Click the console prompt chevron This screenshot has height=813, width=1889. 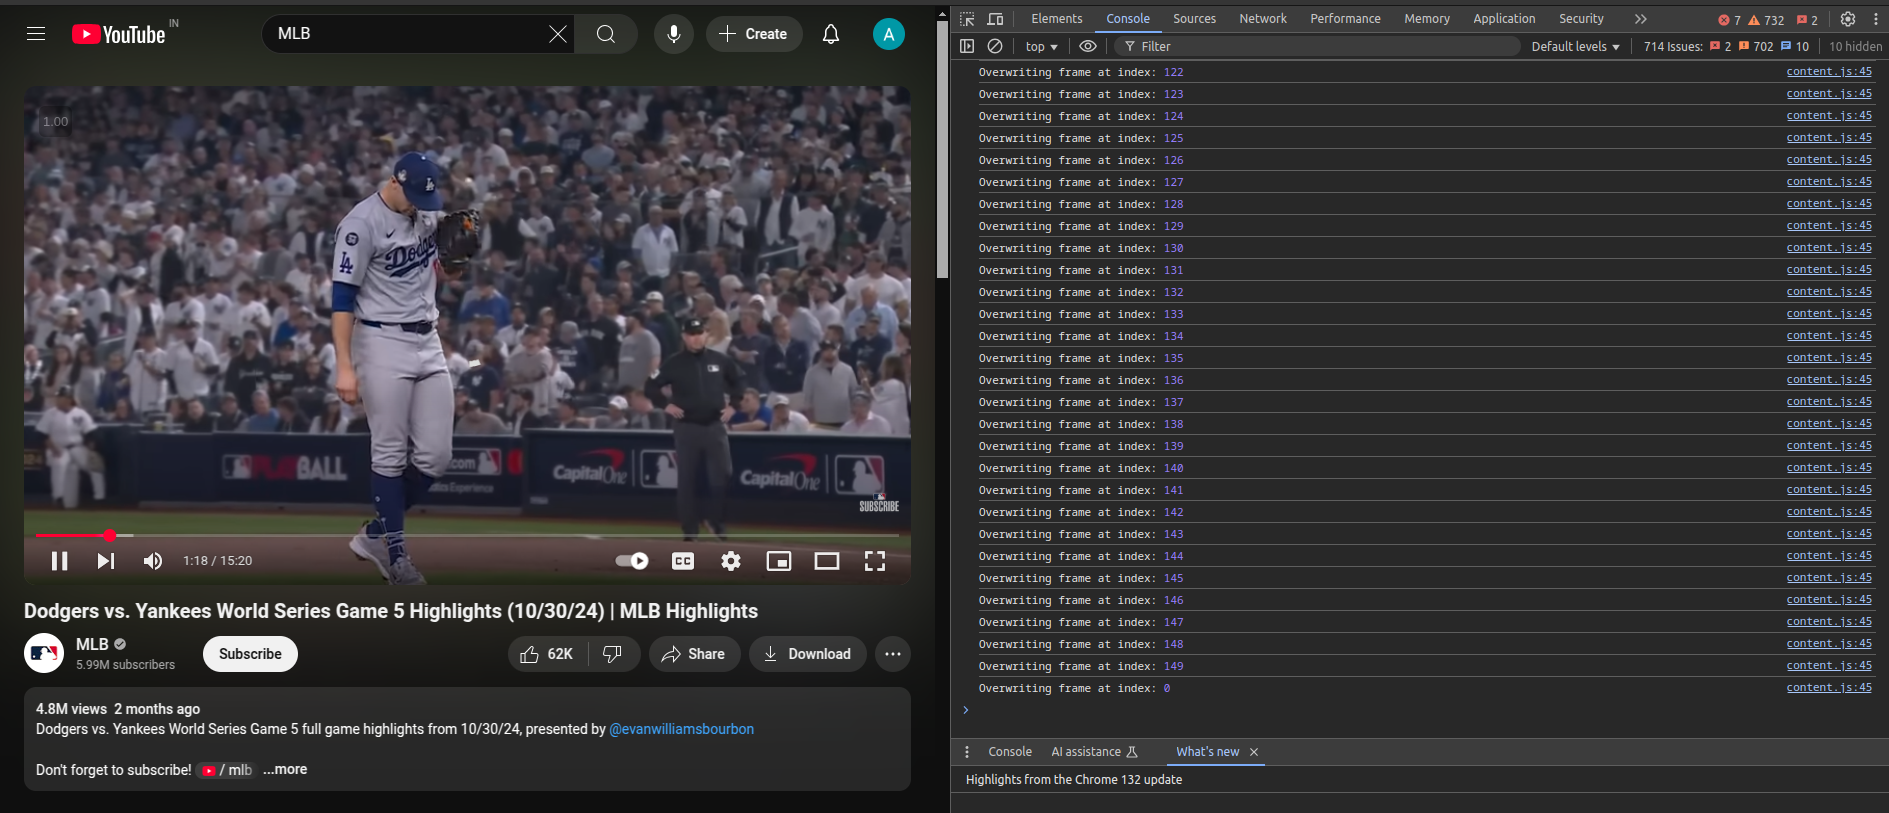[966, 710]
